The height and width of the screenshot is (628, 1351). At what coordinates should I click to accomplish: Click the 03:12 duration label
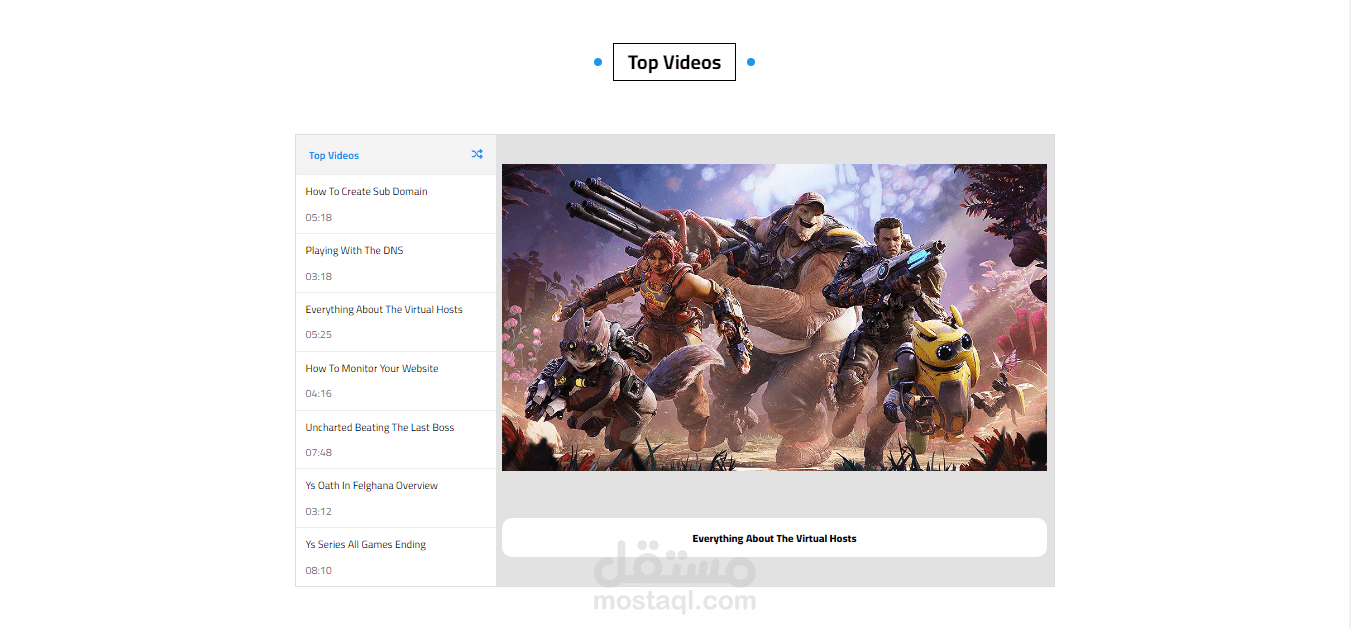click(319, 511)
